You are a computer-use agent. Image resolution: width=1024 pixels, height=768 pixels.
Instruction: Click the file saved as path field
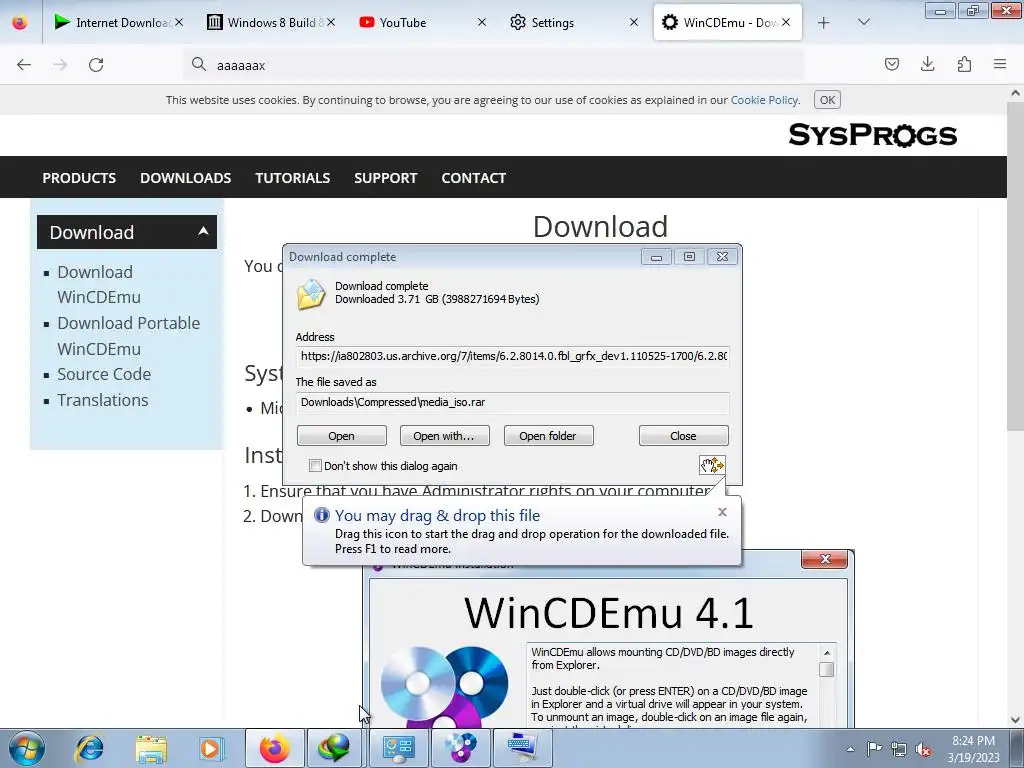tap(513, 402)
